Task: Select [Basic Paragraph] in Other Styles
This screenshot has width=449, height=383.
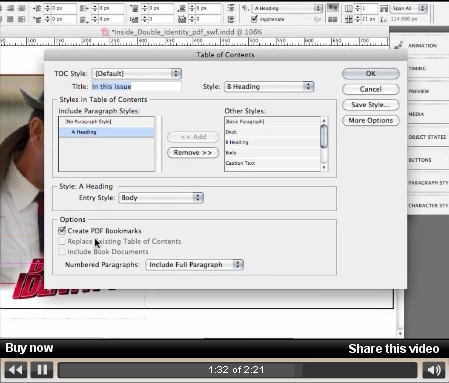Action: pos(272,122)
